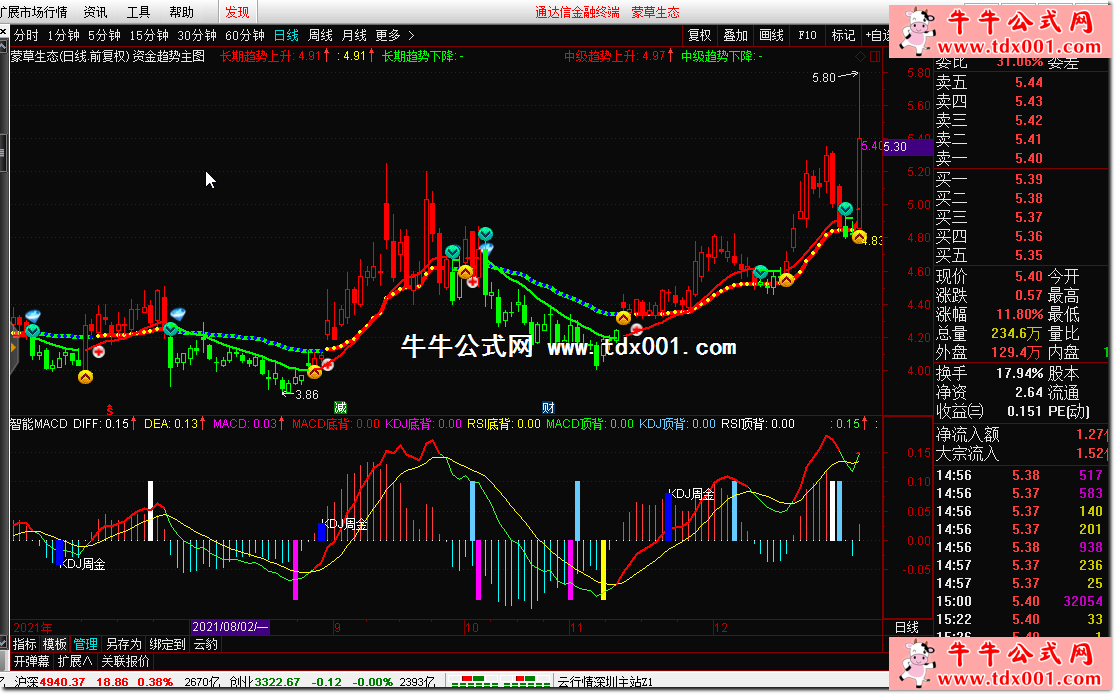Open the 另存为 save-as option
This screenshot has height=695, width=1117.
pyautogui.click(x=123, y=644)
